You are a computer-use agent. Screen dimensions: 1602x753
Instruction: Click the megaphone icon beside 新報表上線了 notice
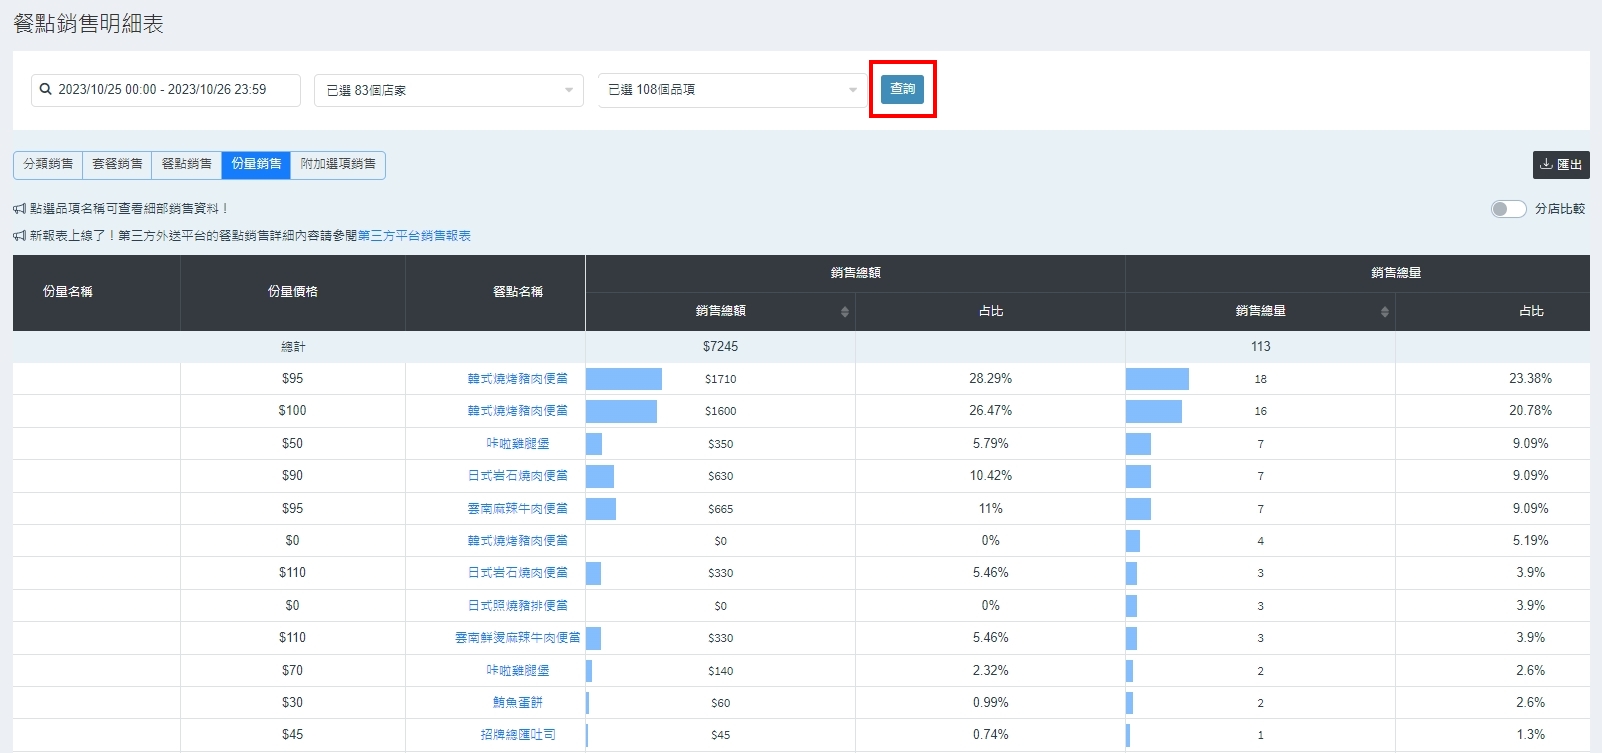coord(19,236)
